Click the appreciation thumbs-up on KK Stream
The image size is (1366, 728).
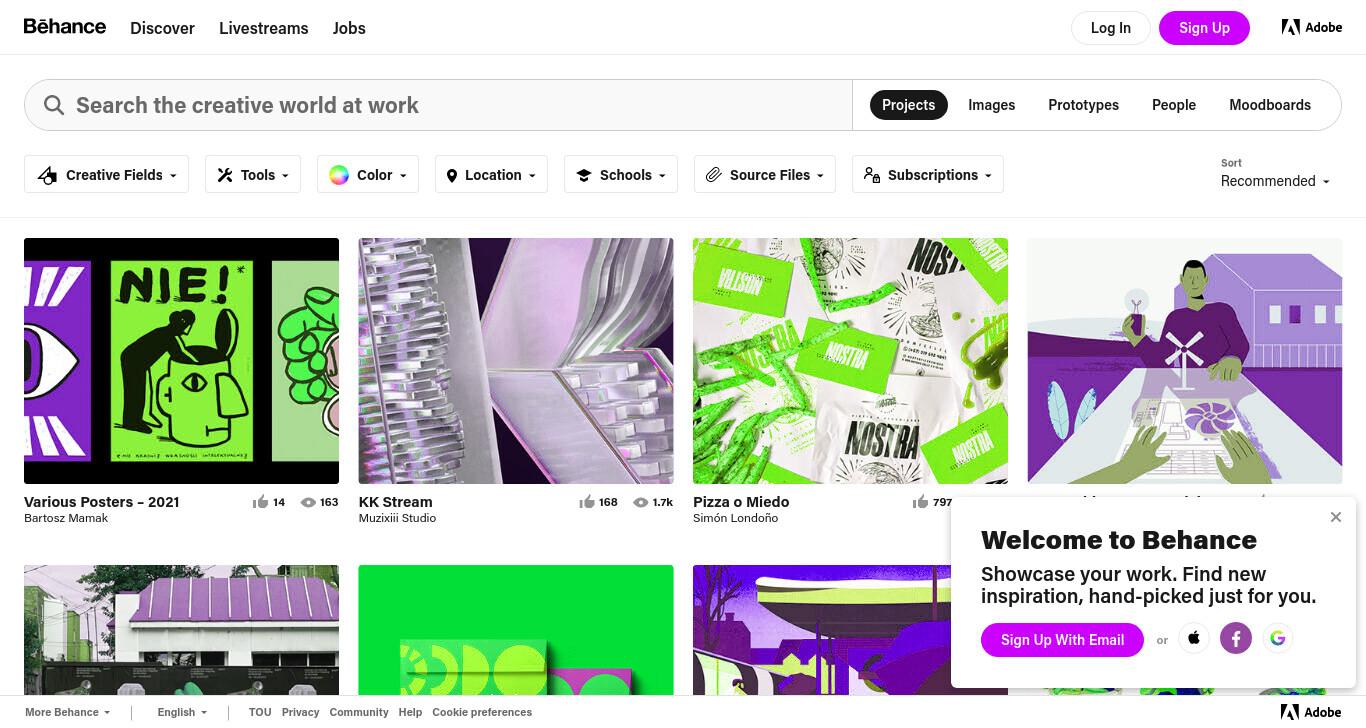click(x=587, y=502)
